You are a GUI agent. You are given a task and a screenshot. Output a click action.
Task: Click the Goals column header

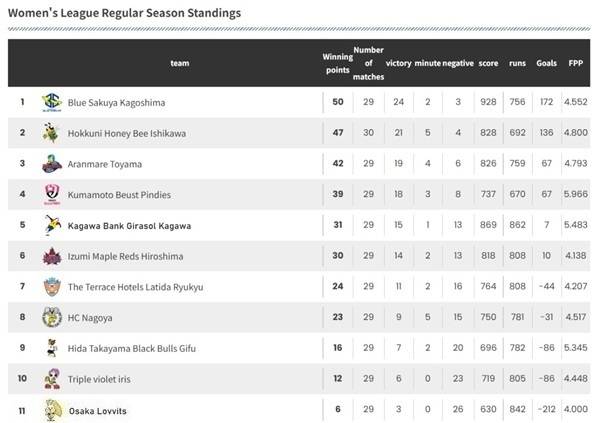tap(546, 63)
